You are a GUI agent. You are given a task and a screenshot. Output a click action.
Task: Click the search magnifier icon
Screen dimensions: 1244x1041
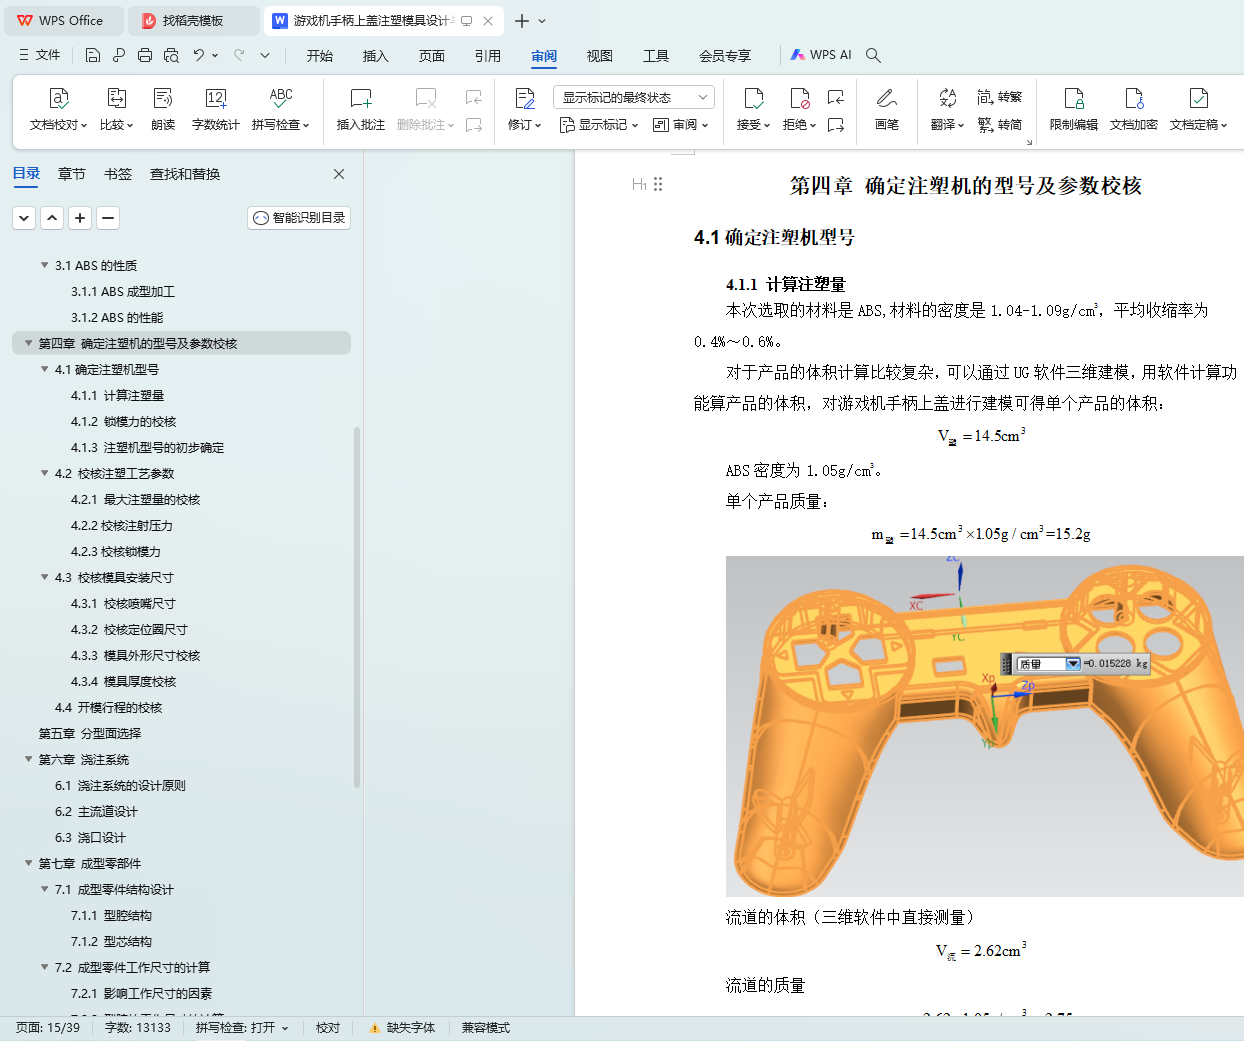pos(873,55)
